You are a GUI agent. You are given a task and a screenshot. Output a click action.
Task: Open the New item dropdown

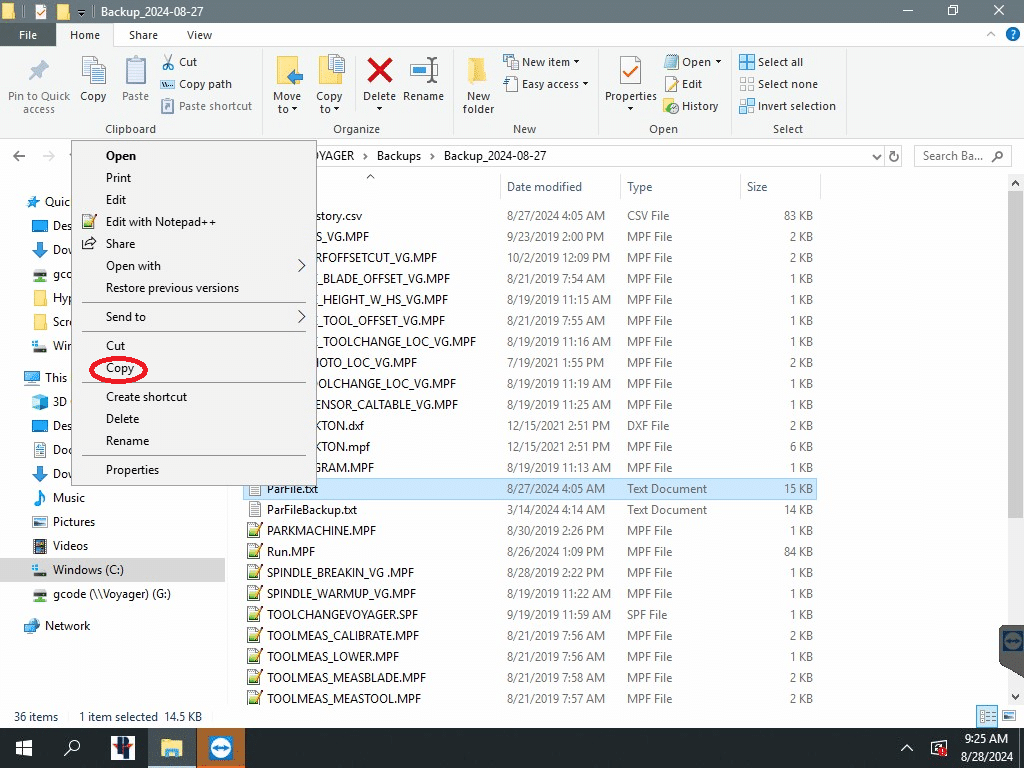[550, 62]
